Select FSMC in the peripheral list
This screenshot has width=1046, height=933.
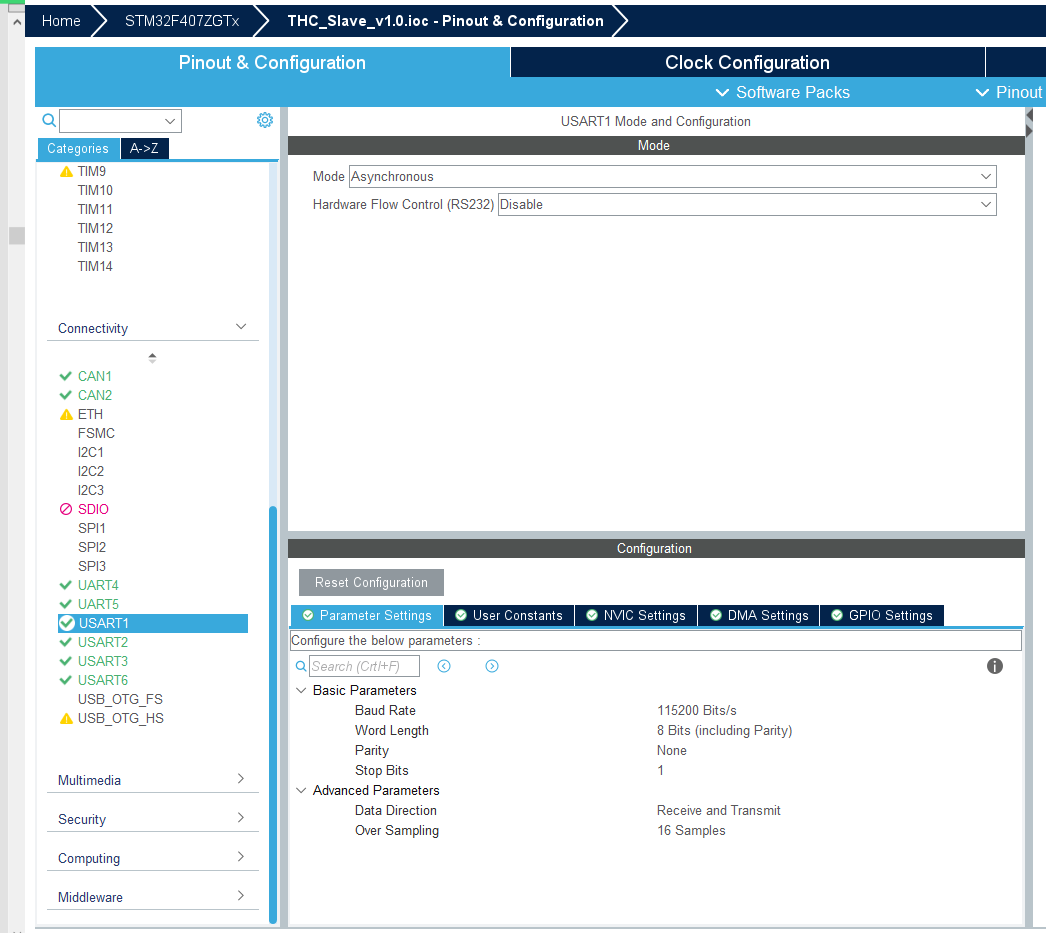click(96, 433)
